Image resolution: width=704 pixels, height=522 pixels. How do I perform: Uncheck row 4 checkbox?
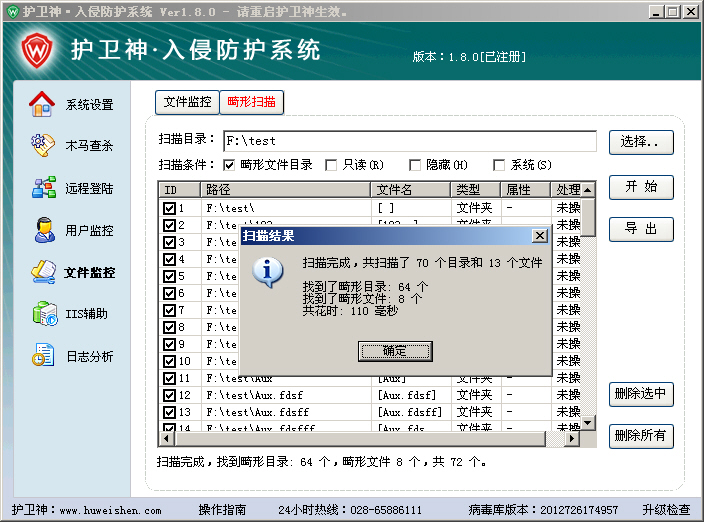pos(169,259)
